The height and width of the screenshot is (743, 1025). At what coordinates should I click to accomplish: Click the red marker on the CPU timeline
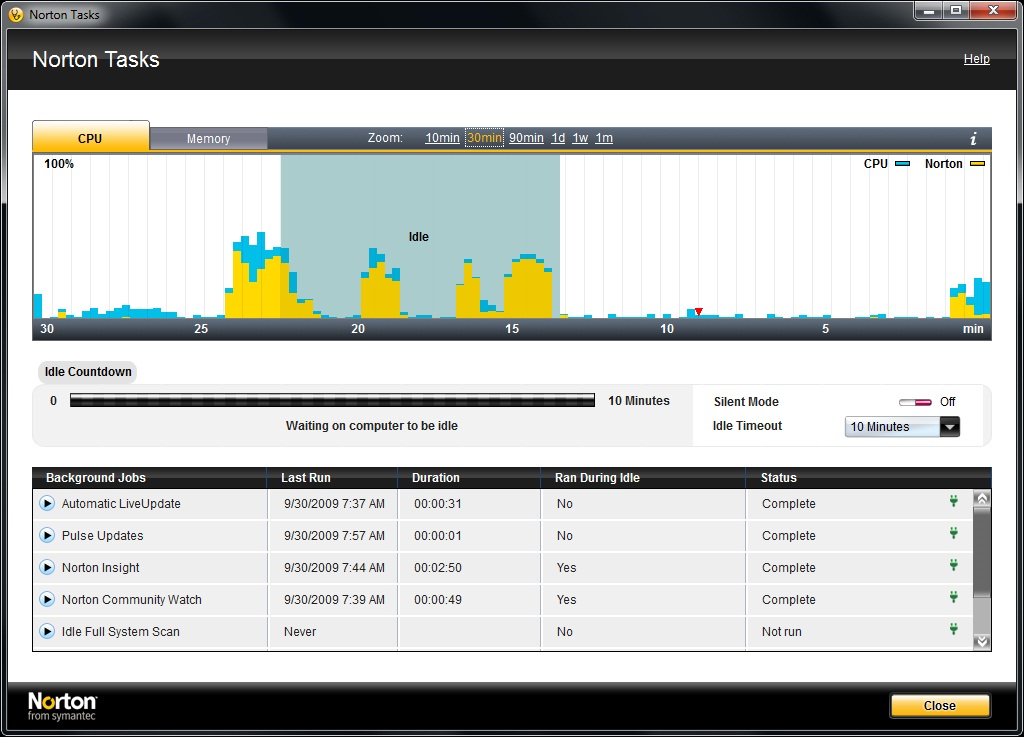[x=699, y=314]
